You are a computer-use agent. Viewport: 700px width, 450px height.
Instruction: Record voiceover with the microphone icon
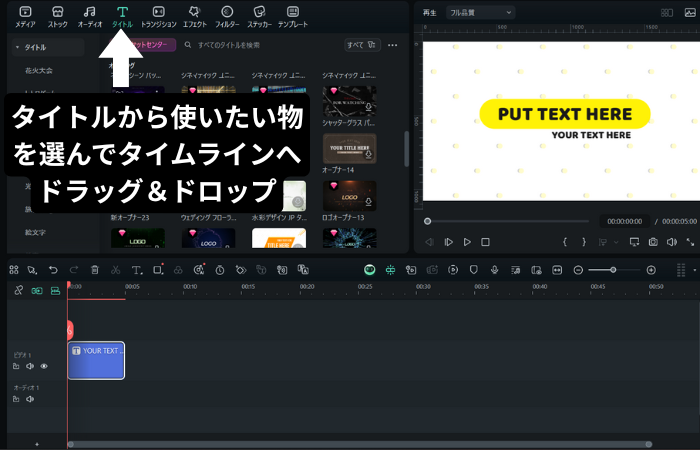coord(494,270)
